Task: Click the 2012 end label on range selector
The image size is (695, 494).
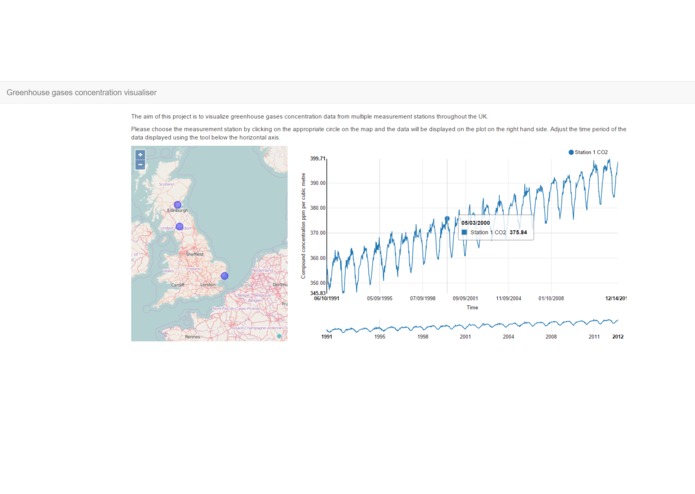Action: (618, 337)
